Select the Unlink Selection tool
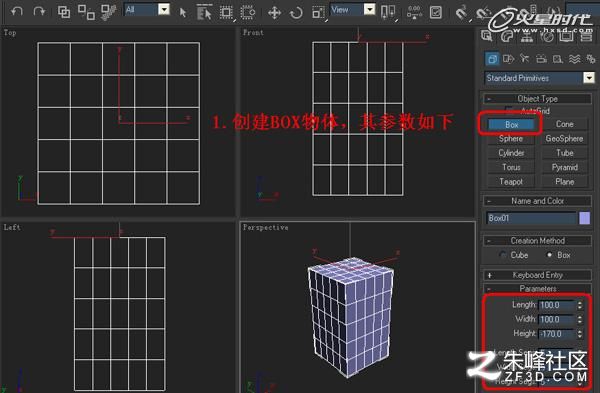Screen dimensions: 600x393 (86, 12)
